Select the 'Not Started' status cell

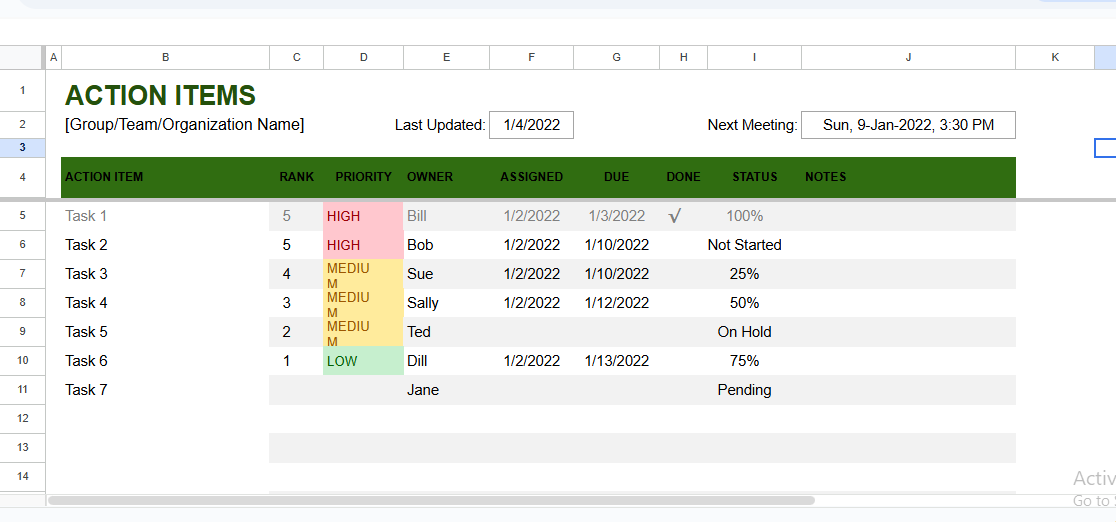pos(744,245)
